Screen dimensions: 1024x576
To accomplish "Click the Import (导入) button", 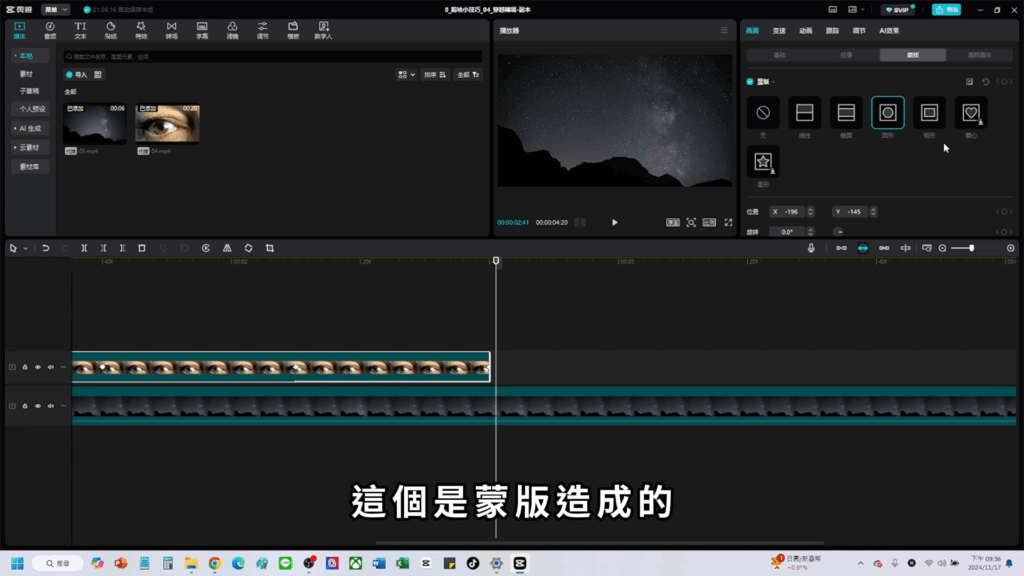I will (x=76, y=75).
